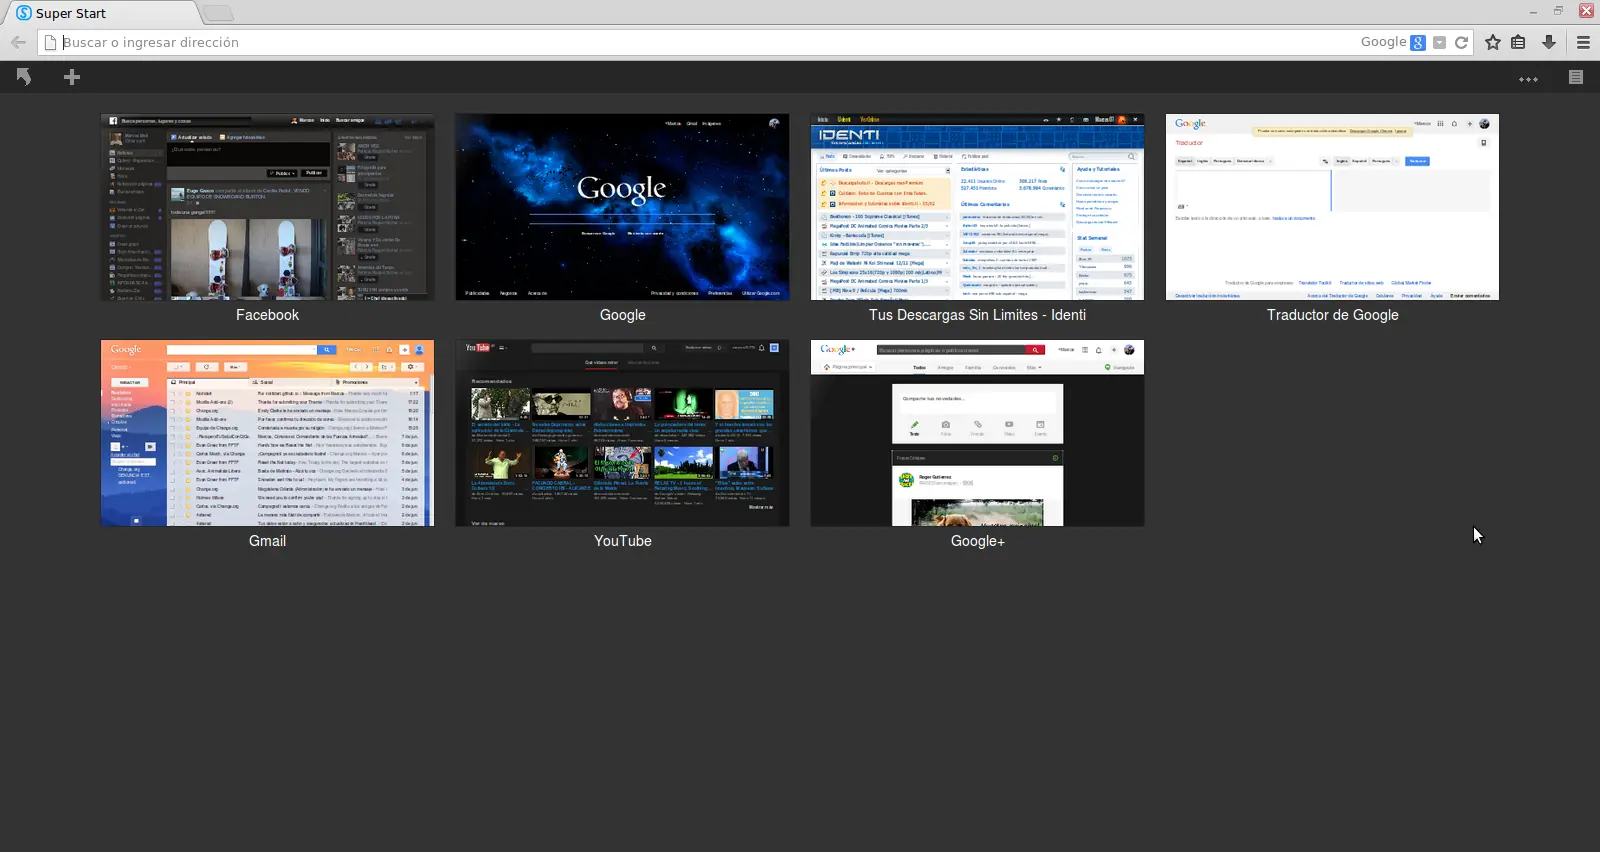Focus the 'Buscar o ingresar dirección' field
This screenshot has height=852, width=1600.
click(x=700, y=42)
